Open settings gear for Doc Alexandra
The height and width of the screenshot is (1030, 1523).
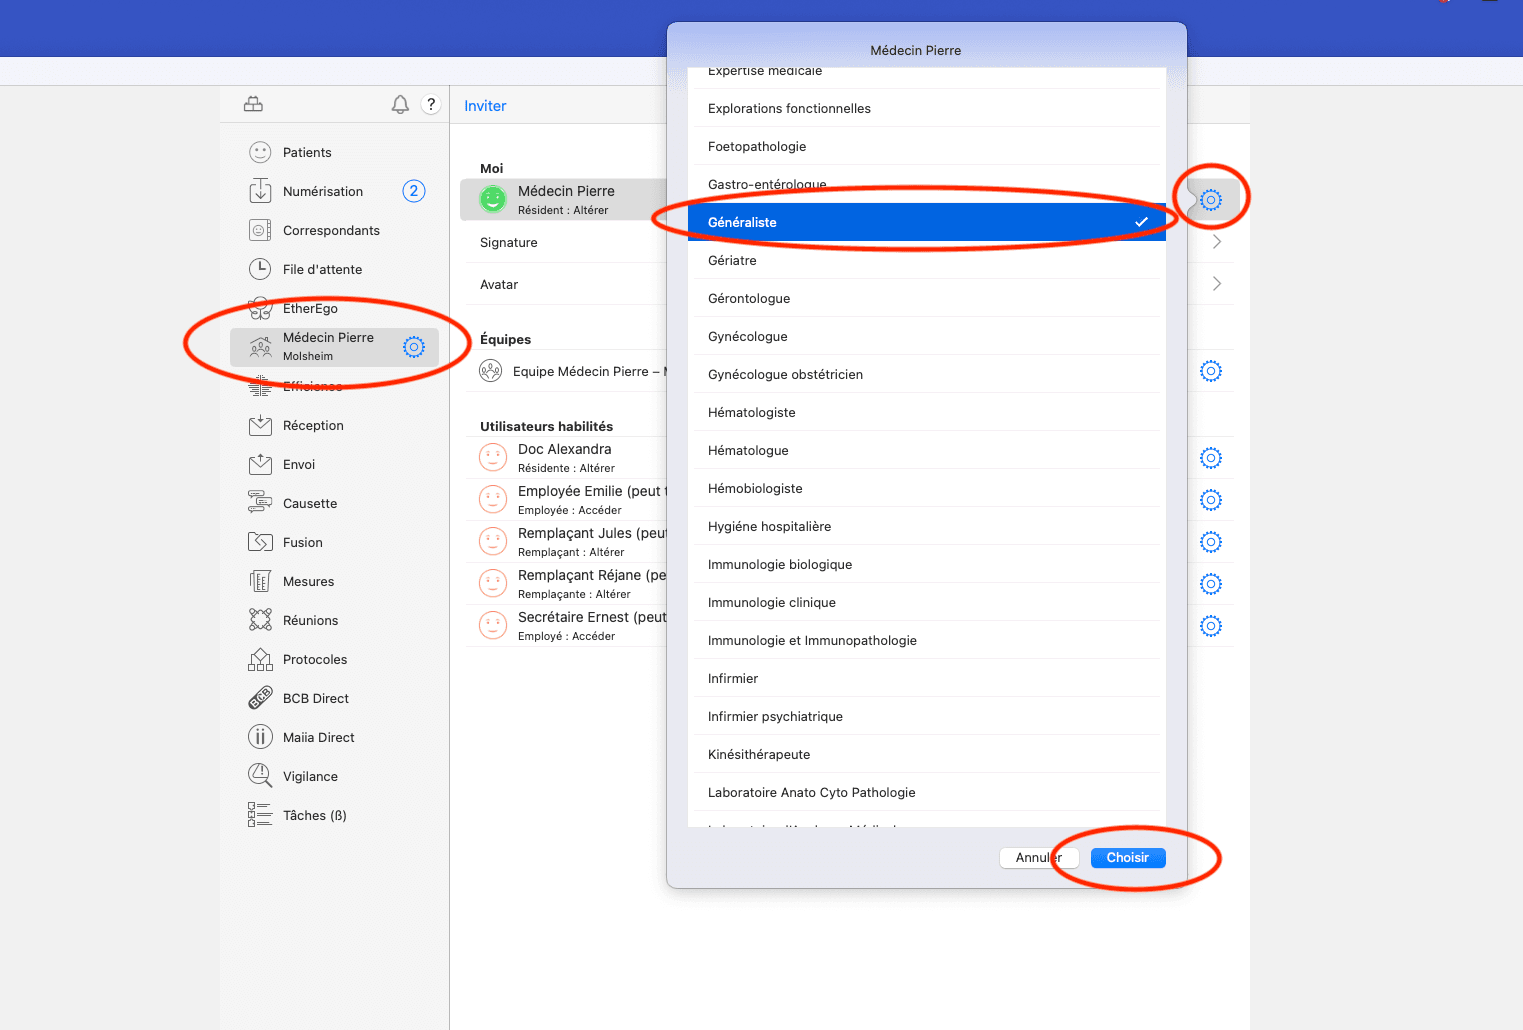[1210, 458]
